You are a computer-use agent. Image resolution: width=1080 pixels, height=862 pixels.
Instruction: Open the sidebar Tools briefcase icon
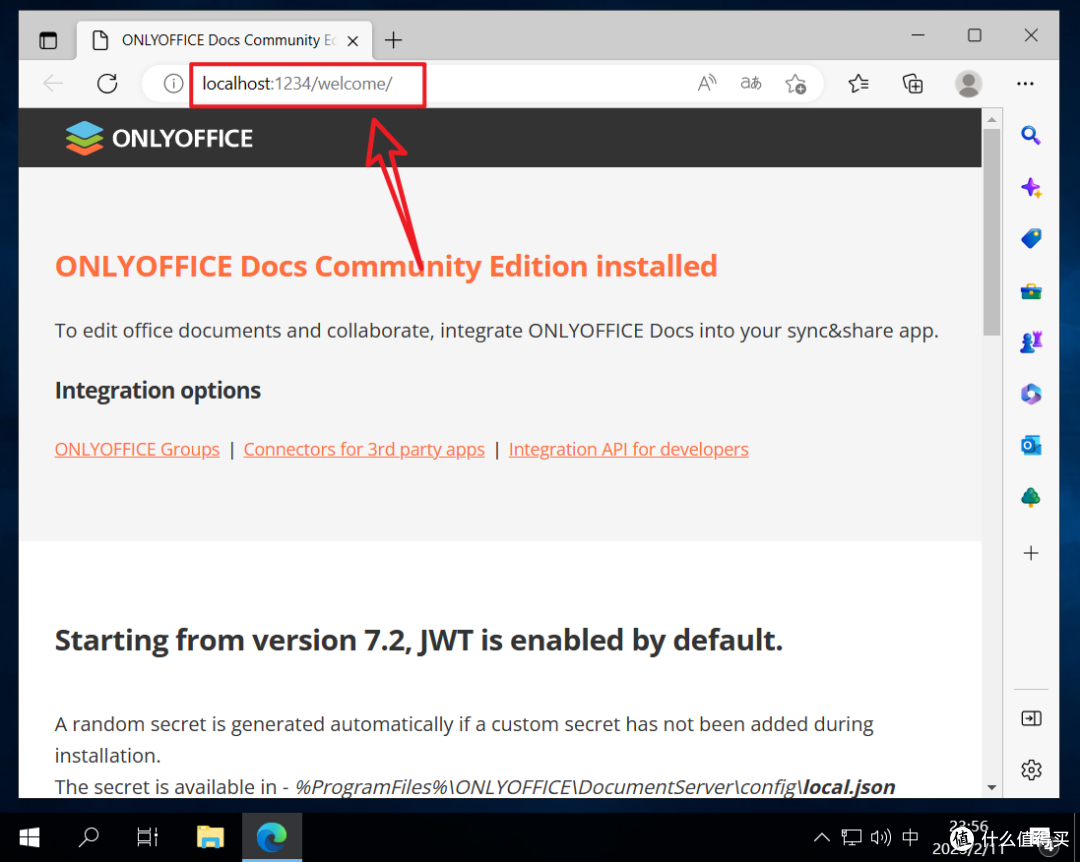pyautogui.click(x=1030, y=291)
